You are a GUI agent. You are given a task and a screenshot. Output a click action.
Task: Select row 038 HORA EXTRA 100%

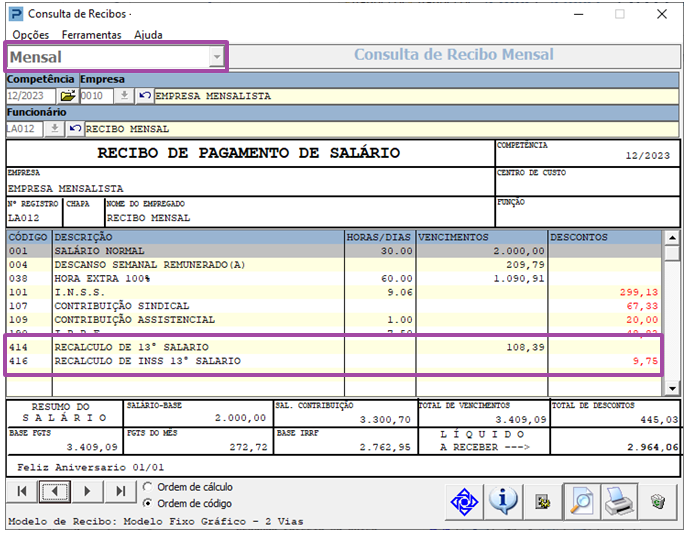point(334,278)
